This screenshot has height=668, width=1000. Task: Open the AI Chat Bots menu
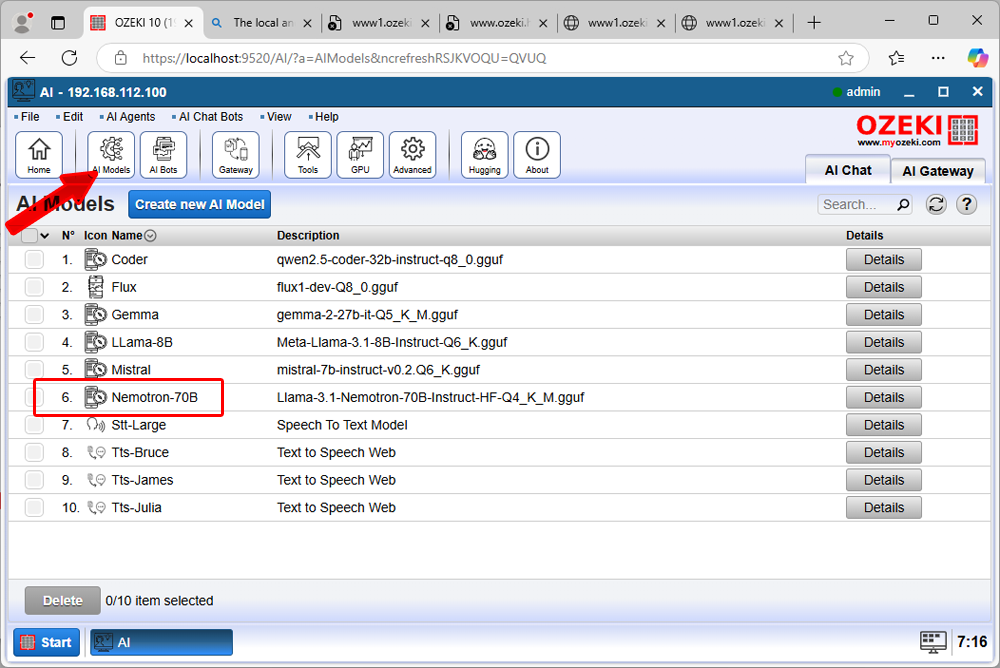(x=210, y=117)
